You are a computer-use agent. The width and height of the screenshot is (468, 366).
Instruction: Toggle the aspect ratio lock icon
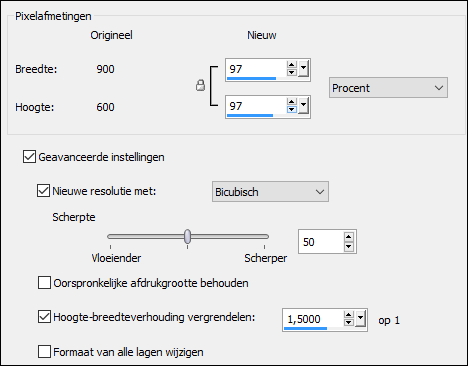[x=200, y=85]
